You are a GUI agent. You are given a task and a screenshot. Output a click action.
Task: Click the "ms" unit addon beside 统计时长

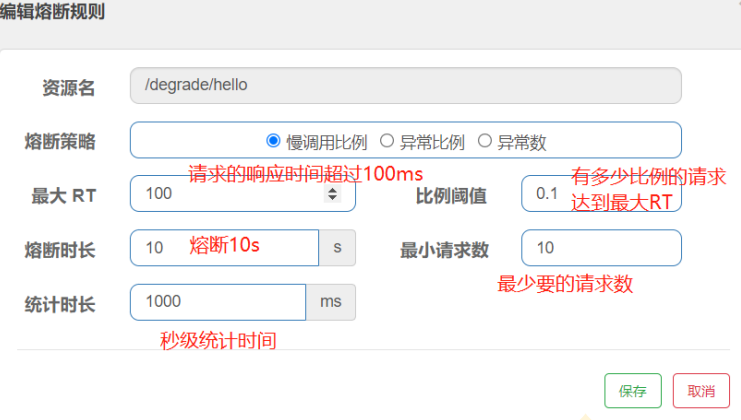330,302
